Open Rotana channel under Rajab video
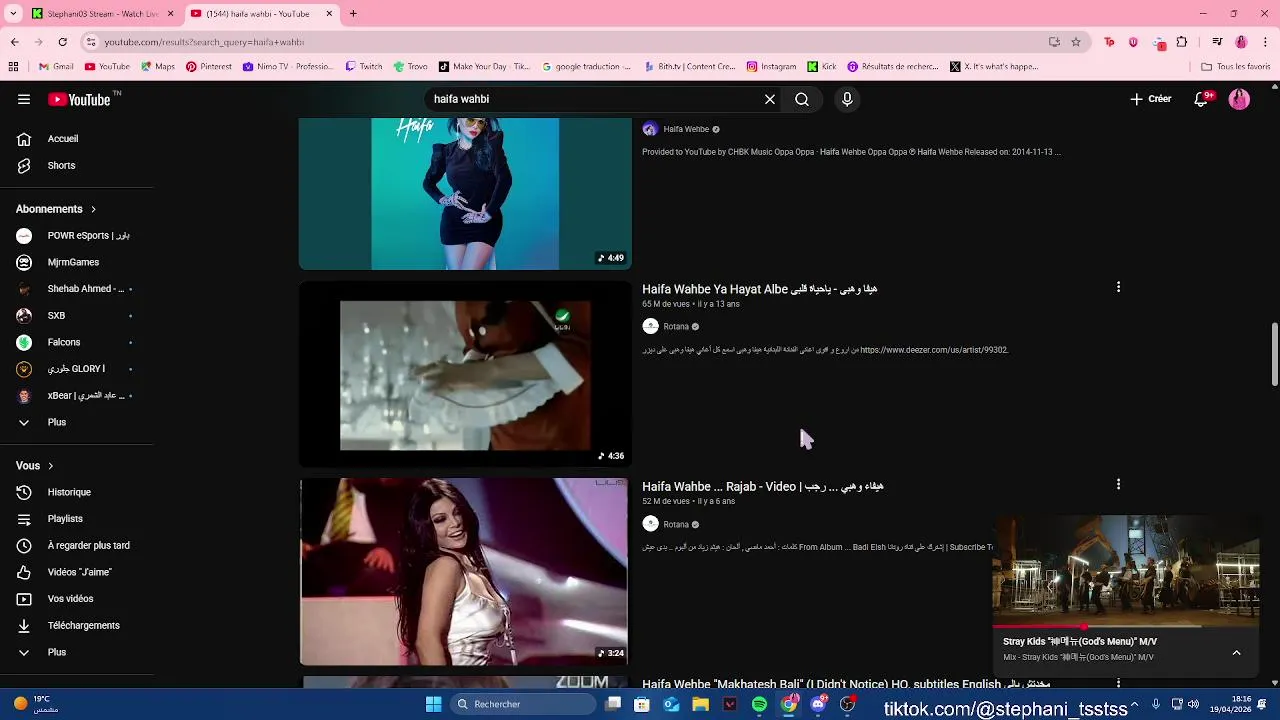The width and height of the screenshot is (1280, 720). click(x=676, y=524)
